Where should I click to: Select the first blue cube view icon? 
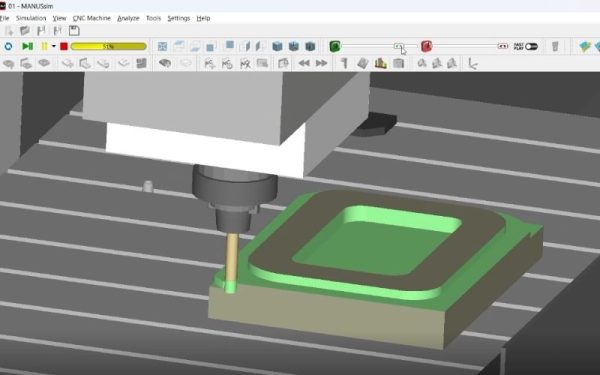point(277,47)
